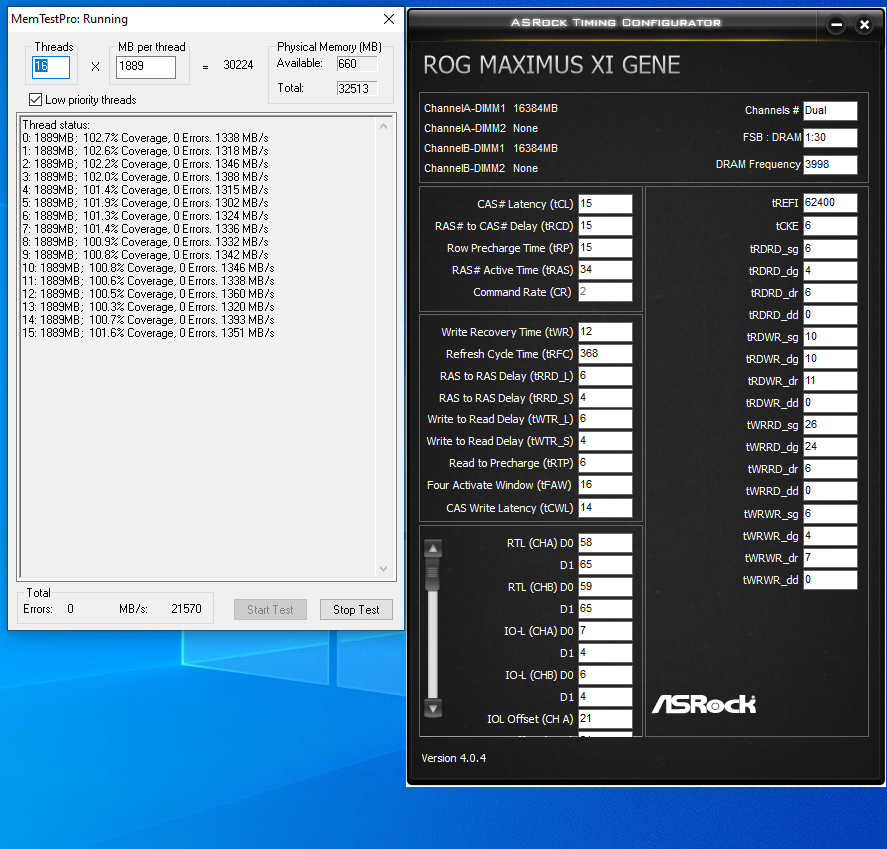This screenshot has height=849, width=887.
Task: Minimize the ASRock Timing Configurator window
Action: (x=836, y=25)
